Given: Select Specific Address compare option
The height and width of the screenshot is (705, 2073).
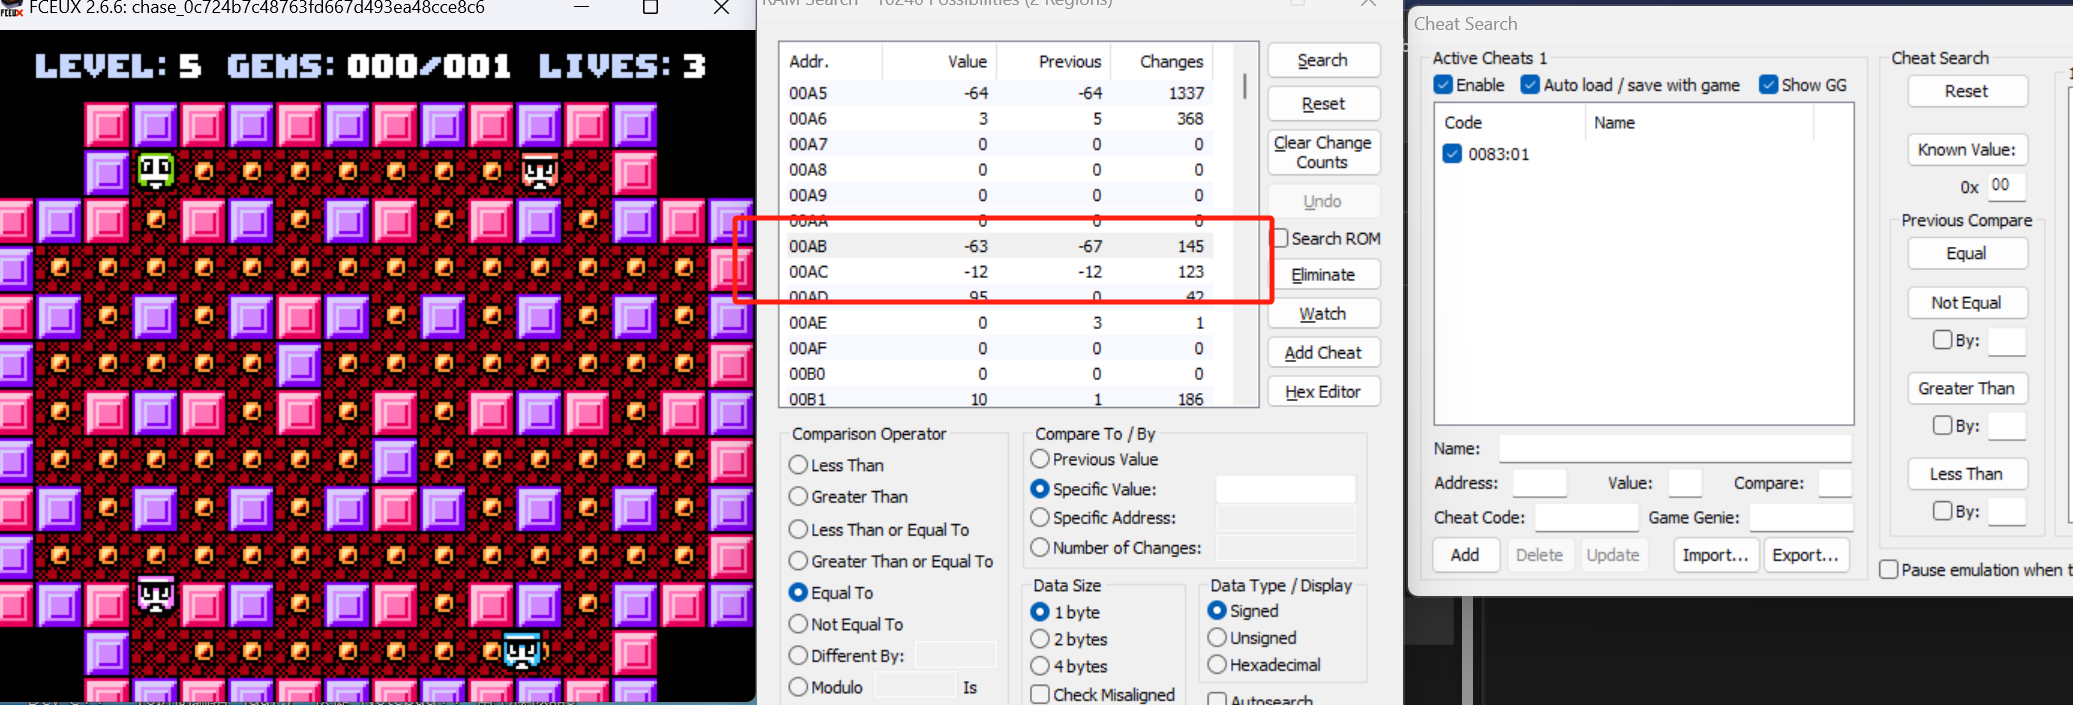Looking at the screenshot, I should pos(1040,517).
